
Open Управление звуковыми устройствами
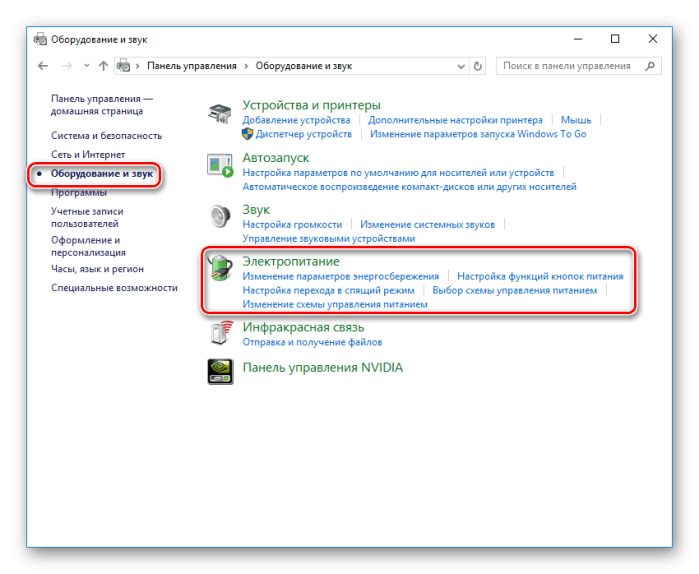coord(329,238)
